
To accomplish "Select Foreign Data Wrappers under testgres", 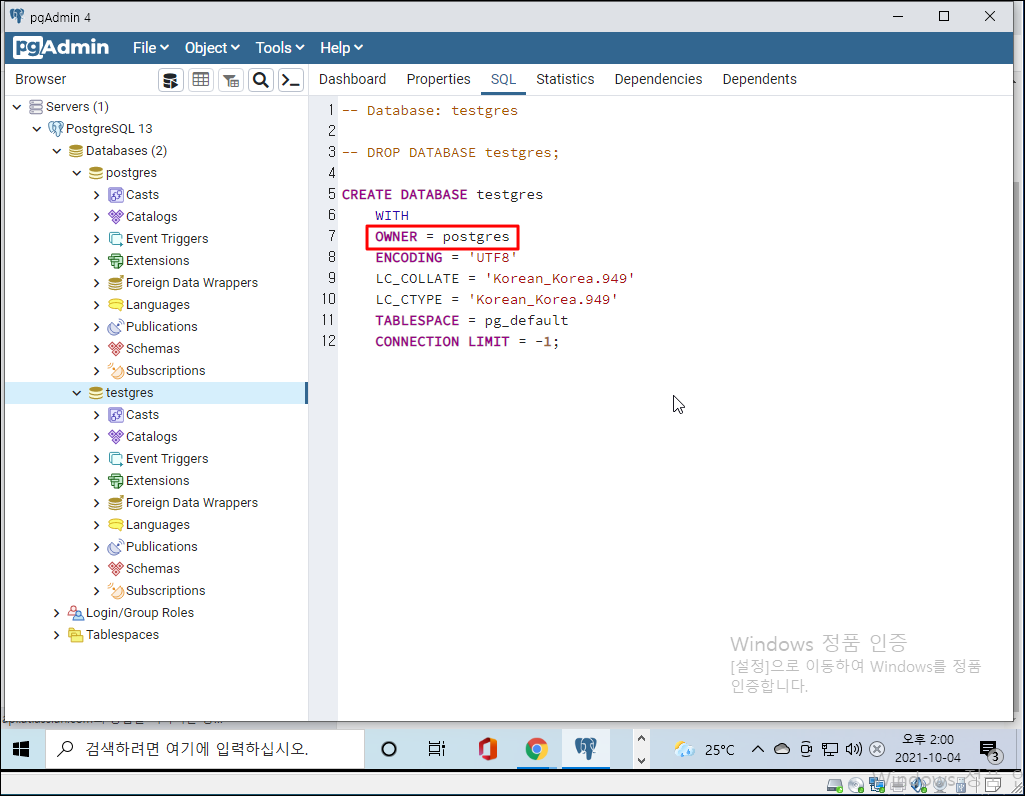I will [x=192, y=503].
